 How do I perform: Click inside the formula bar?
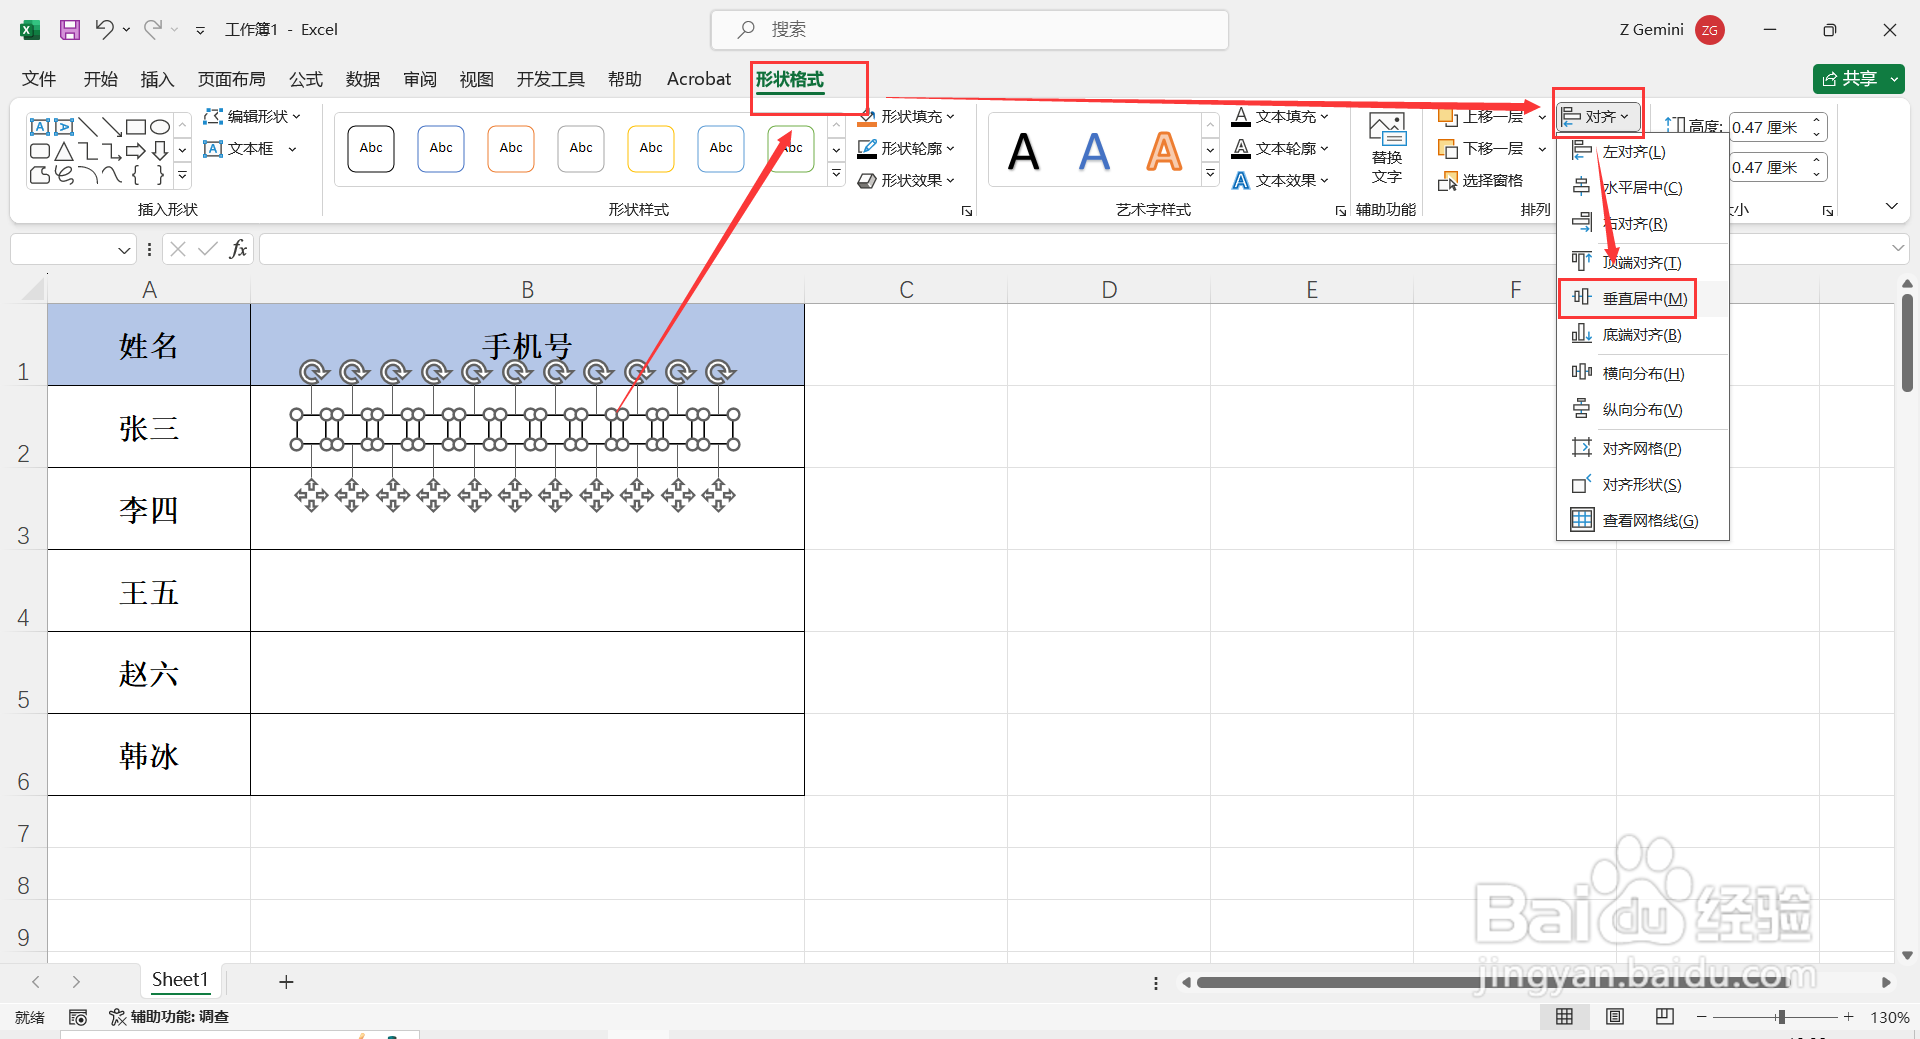700,248
